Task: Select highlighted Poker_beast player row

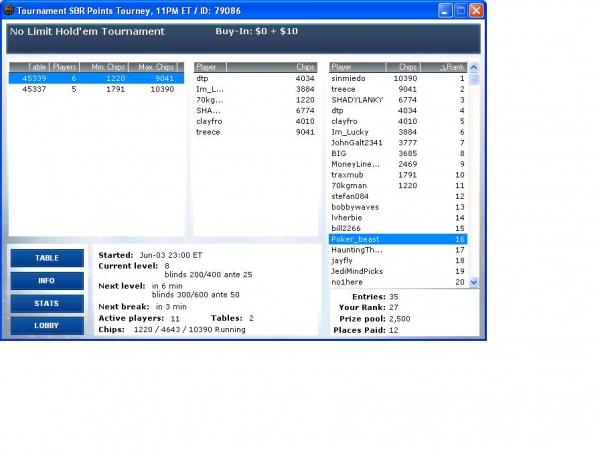Action: pyautogui.click(x=397, y=239)
